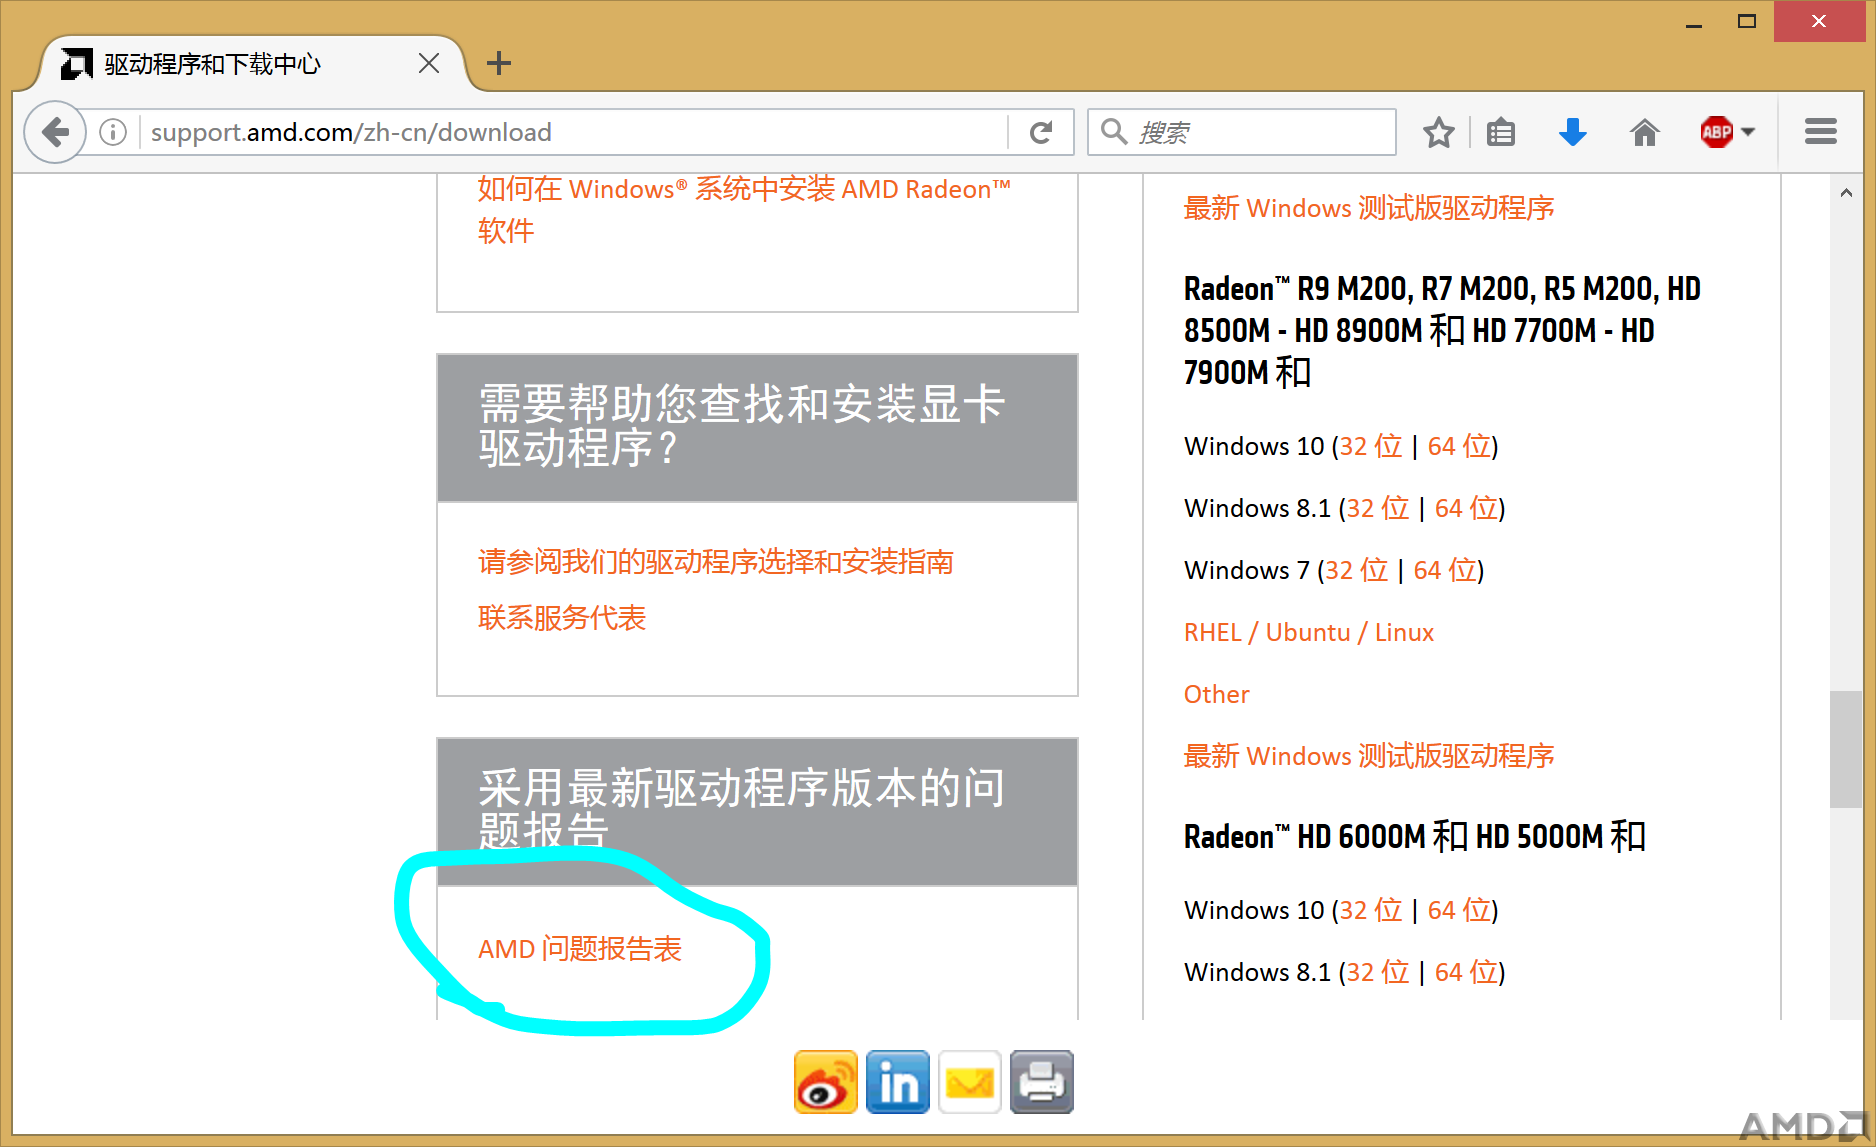
Task: Click Radeon R9 M200 series heading text
Action: (1442, 330)
